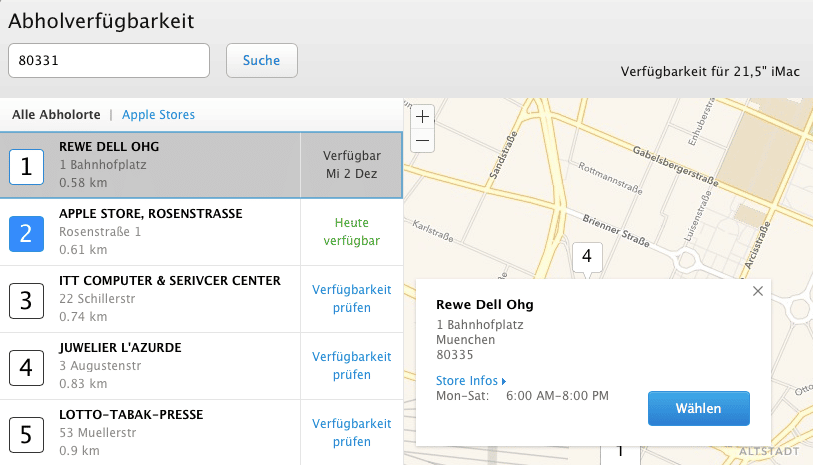Select map marker number 4
Screen dimensions: 813x465
click(x=587, y=256)
